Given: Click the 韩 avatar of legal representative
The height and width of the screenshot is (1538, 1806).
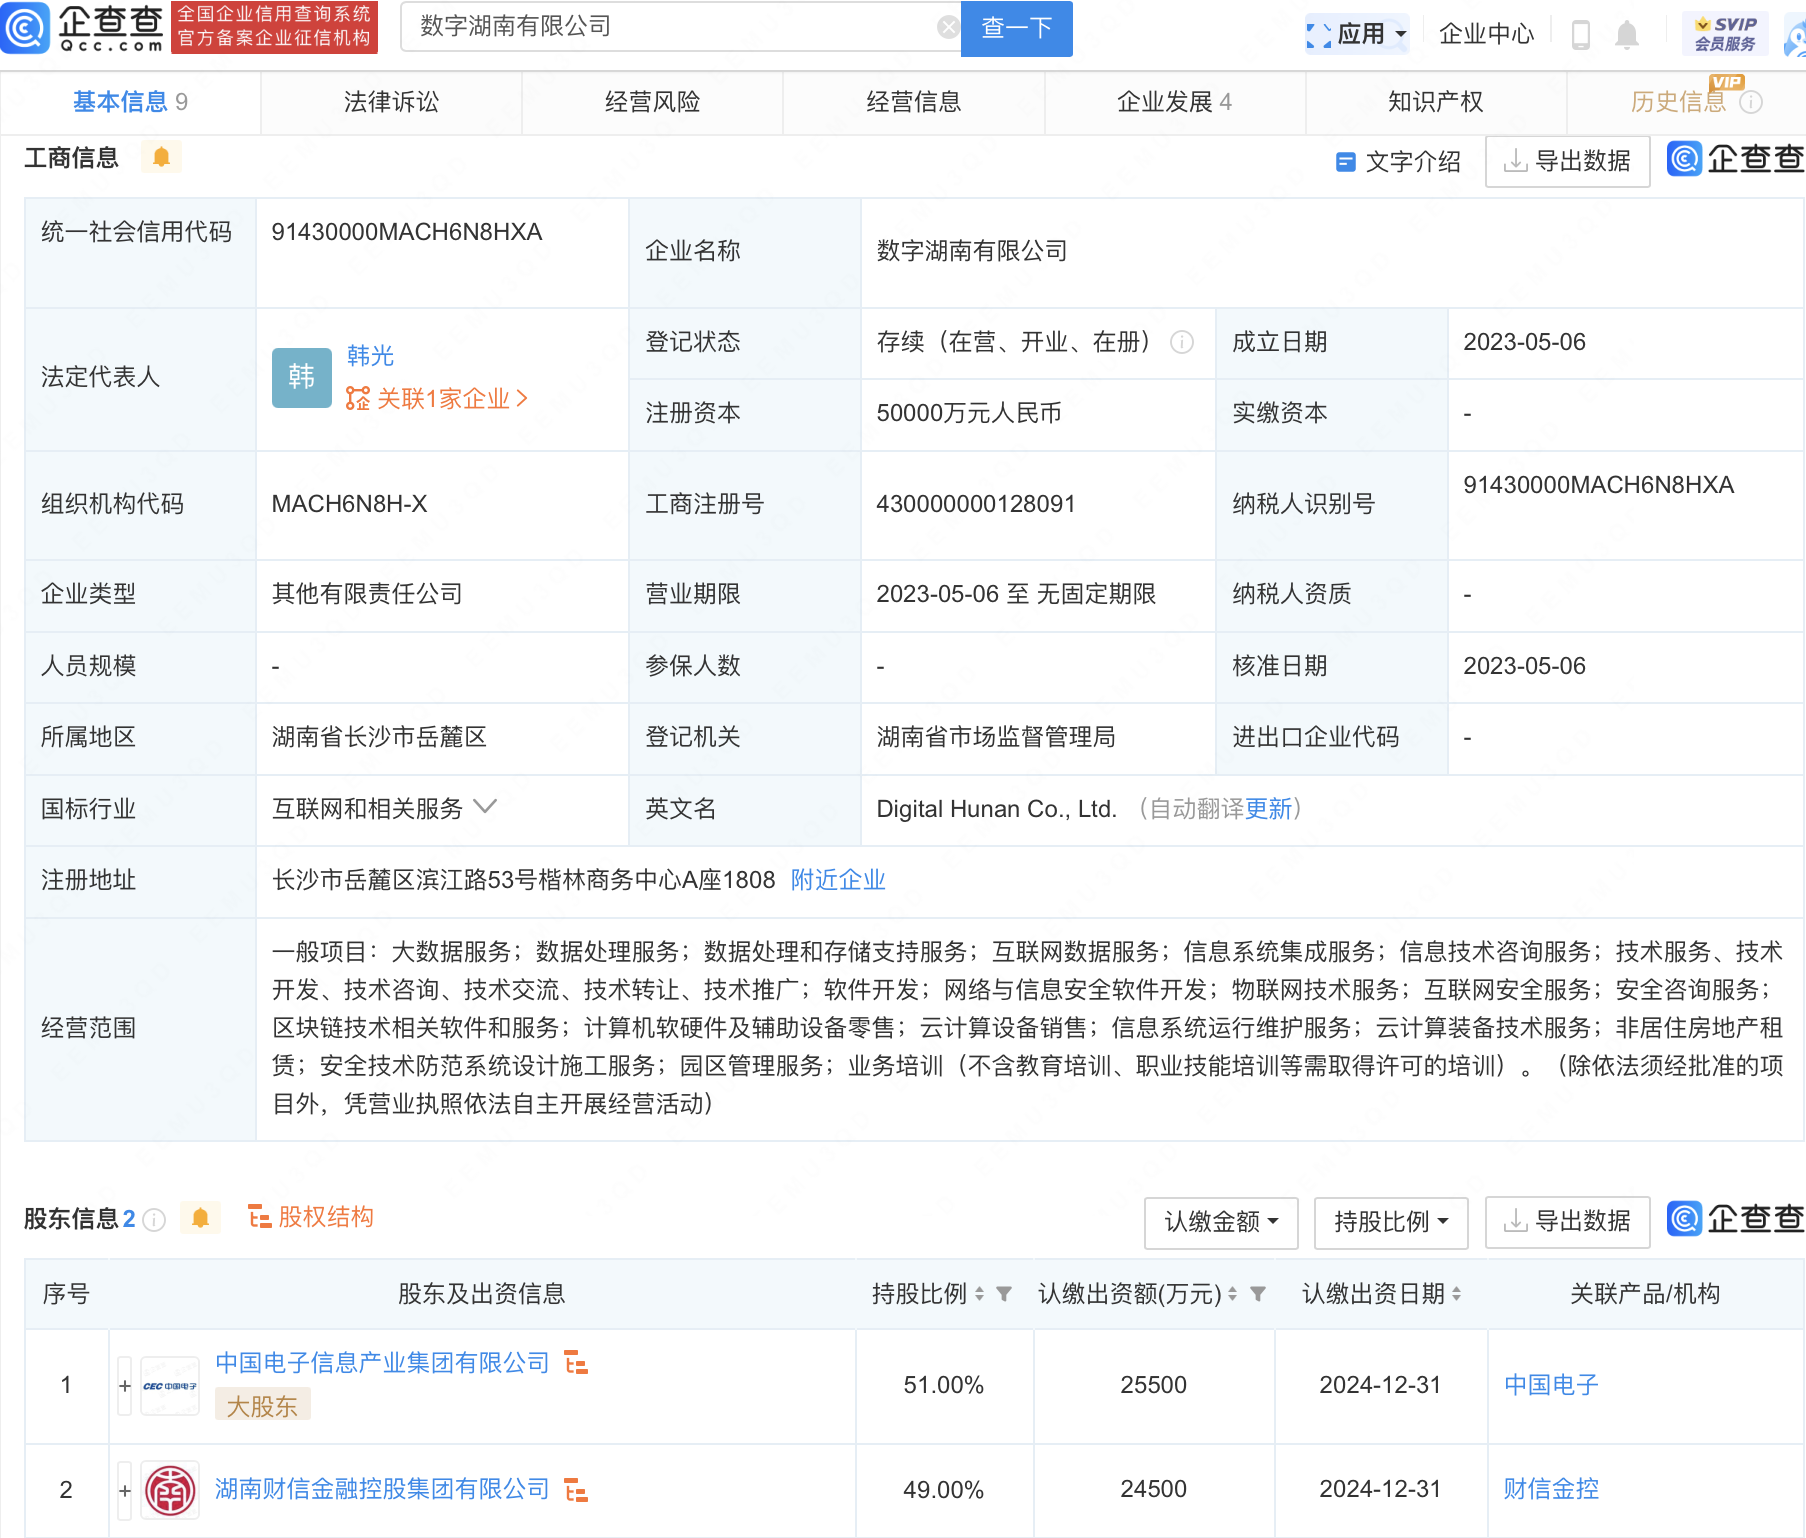Looking at the screenshot, I should (301, 377).
